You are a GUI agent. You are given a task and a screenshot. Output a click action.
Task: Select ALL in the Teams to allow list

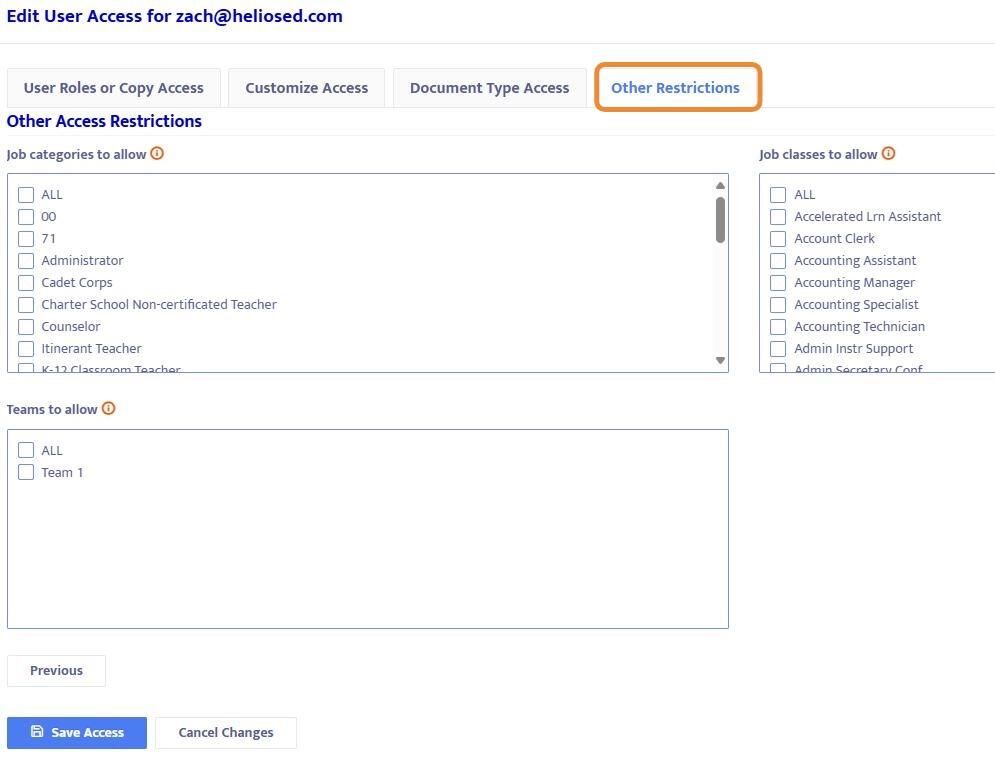coord(26,450)
